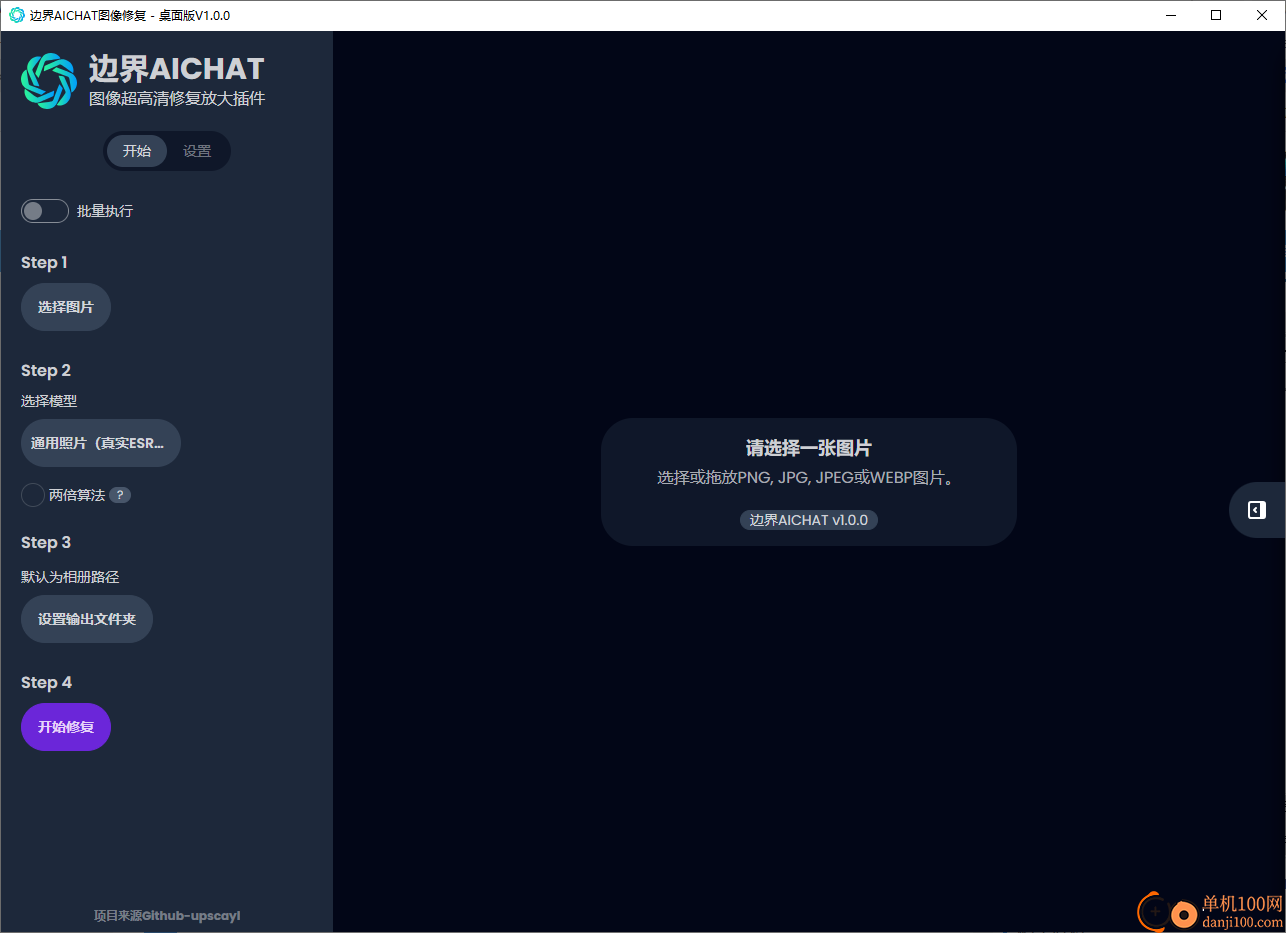Click the Step 2 label
The height and width of the screenshot is (933, 1286).
coord(46,370)
